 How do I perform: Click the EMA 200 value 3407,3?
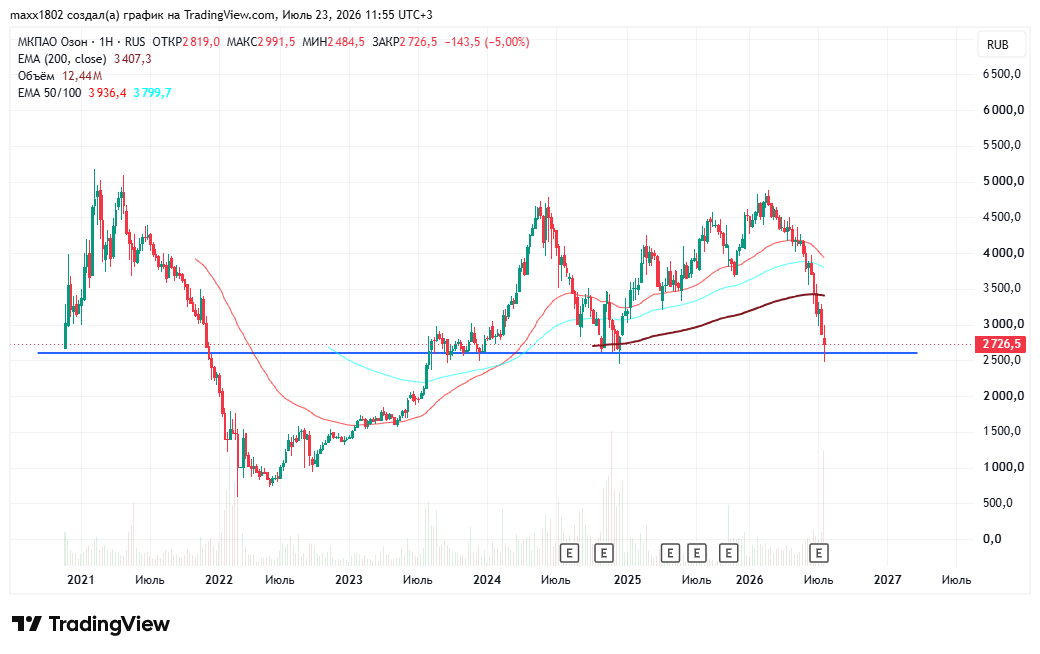(133, 59)
